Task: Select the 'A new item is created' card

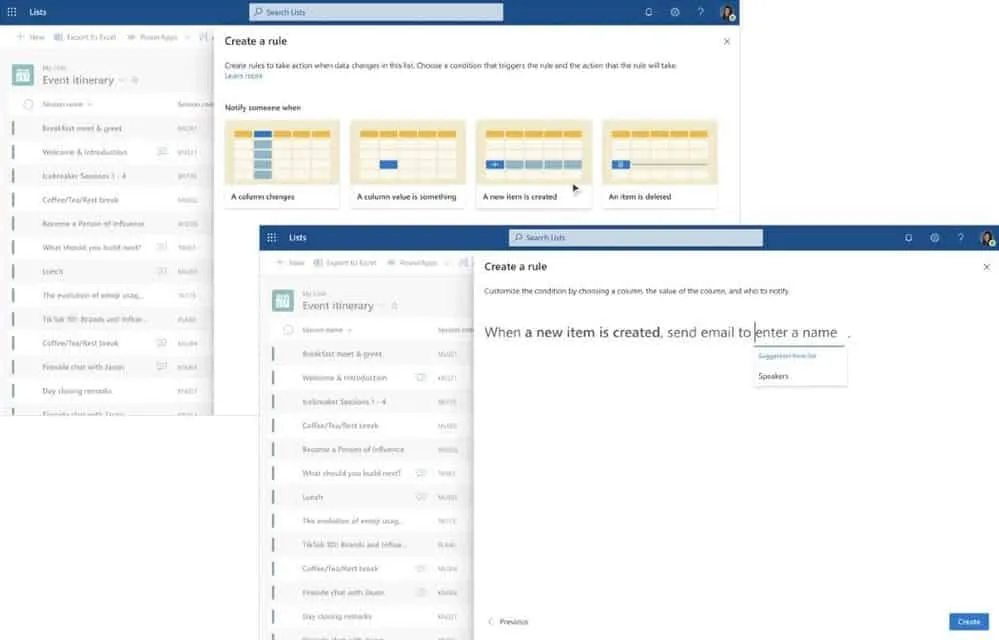Action: click(533, 163)
